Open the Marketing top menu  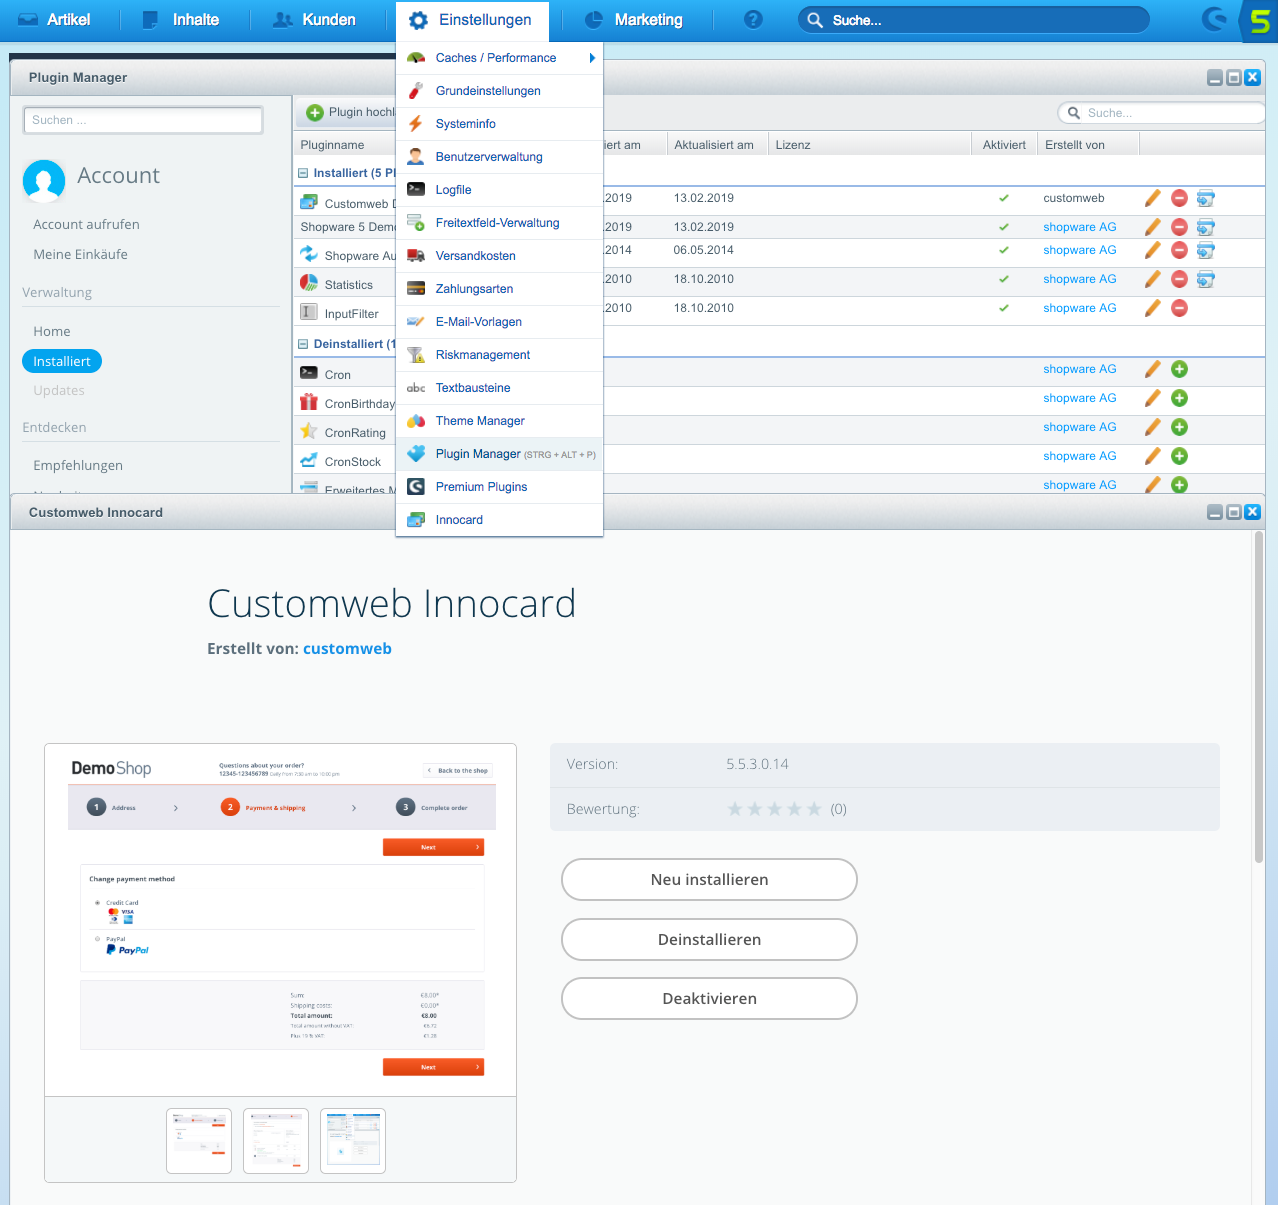(633, 20)
